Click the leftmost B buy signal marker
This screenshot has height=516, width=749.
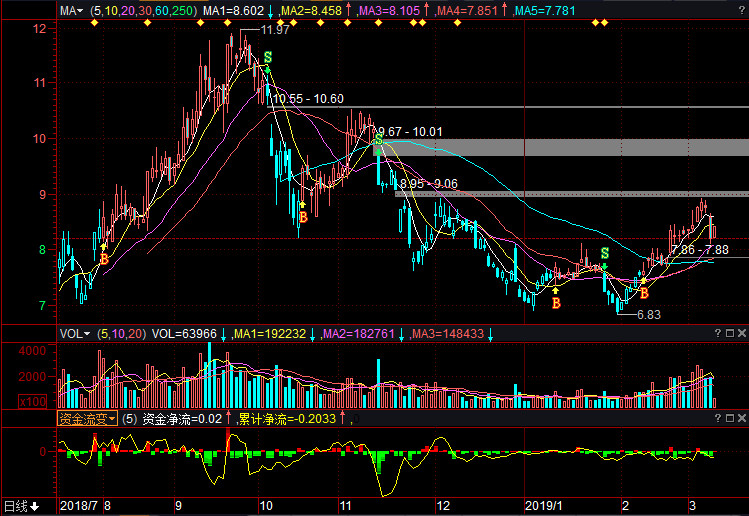tap(103, 258)
